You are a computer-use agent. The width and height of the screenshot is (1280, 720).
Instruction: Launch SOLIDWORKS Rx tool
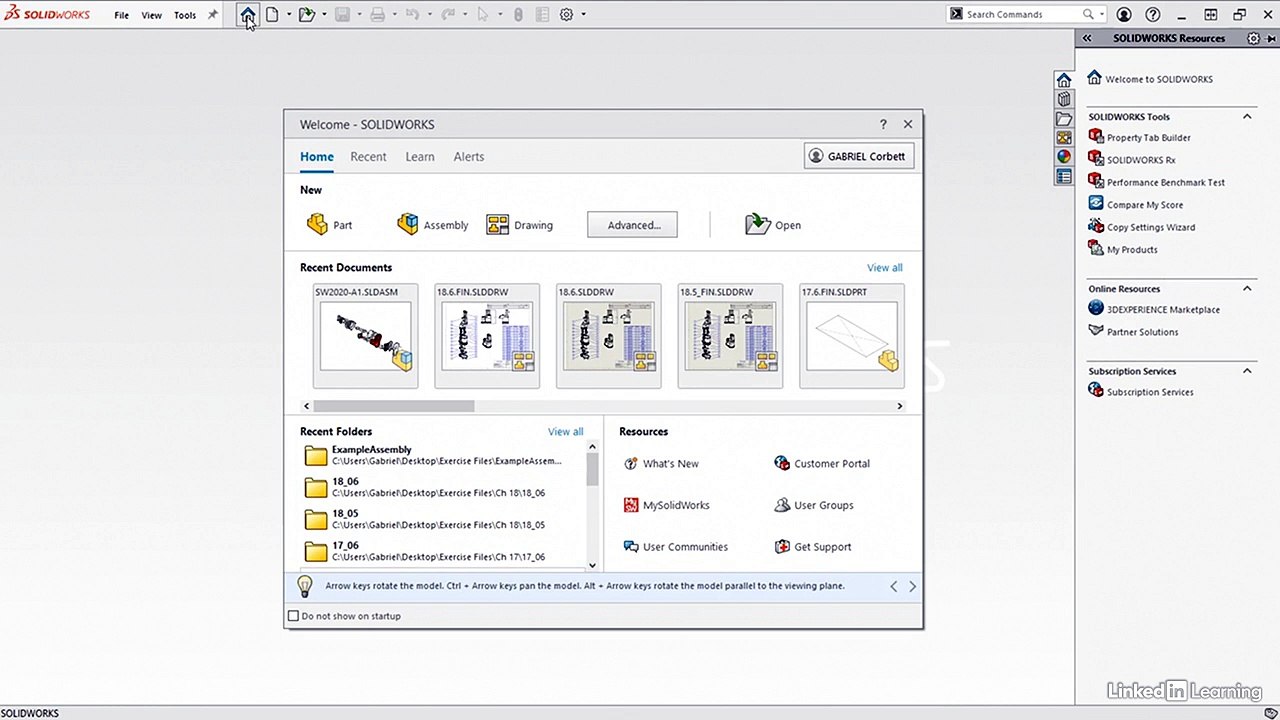[x=1131, y=160]
